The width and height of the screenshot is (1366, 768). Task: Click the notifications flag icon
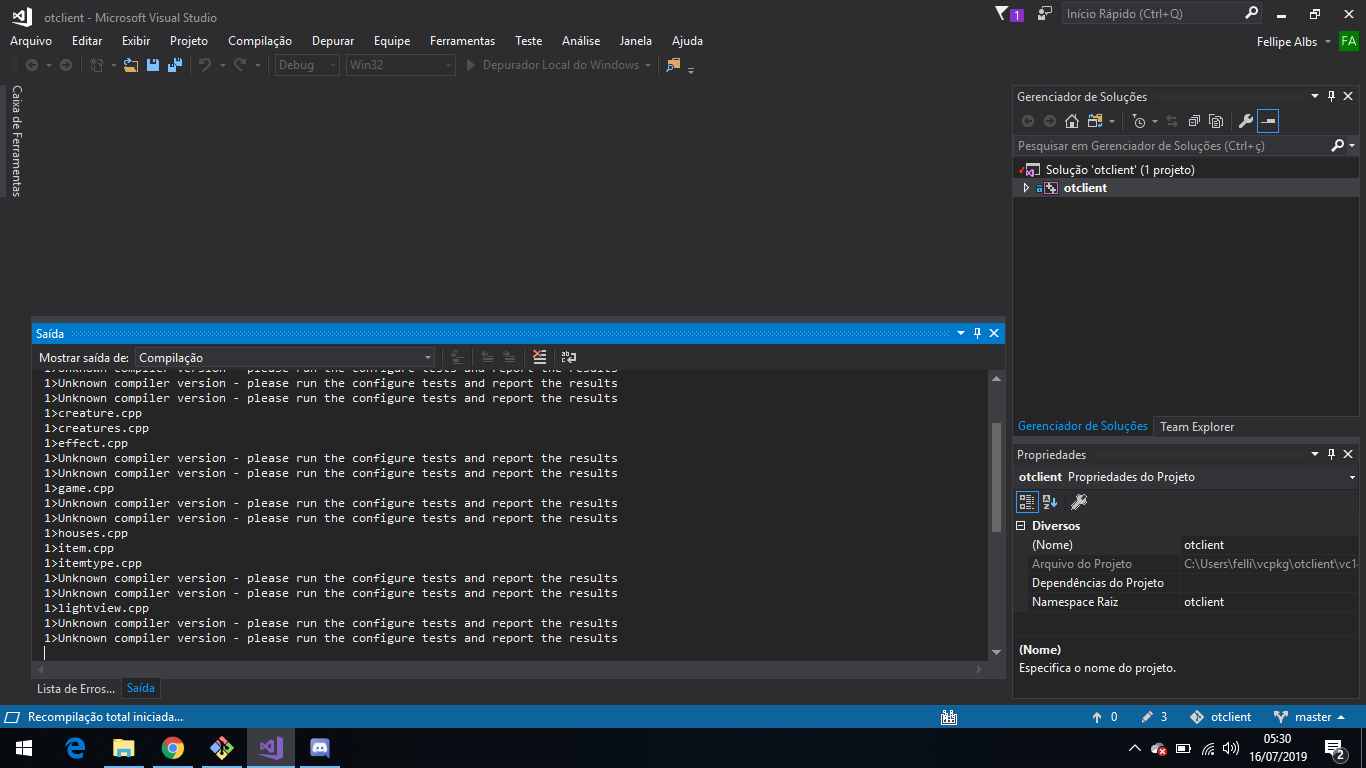1003,14
